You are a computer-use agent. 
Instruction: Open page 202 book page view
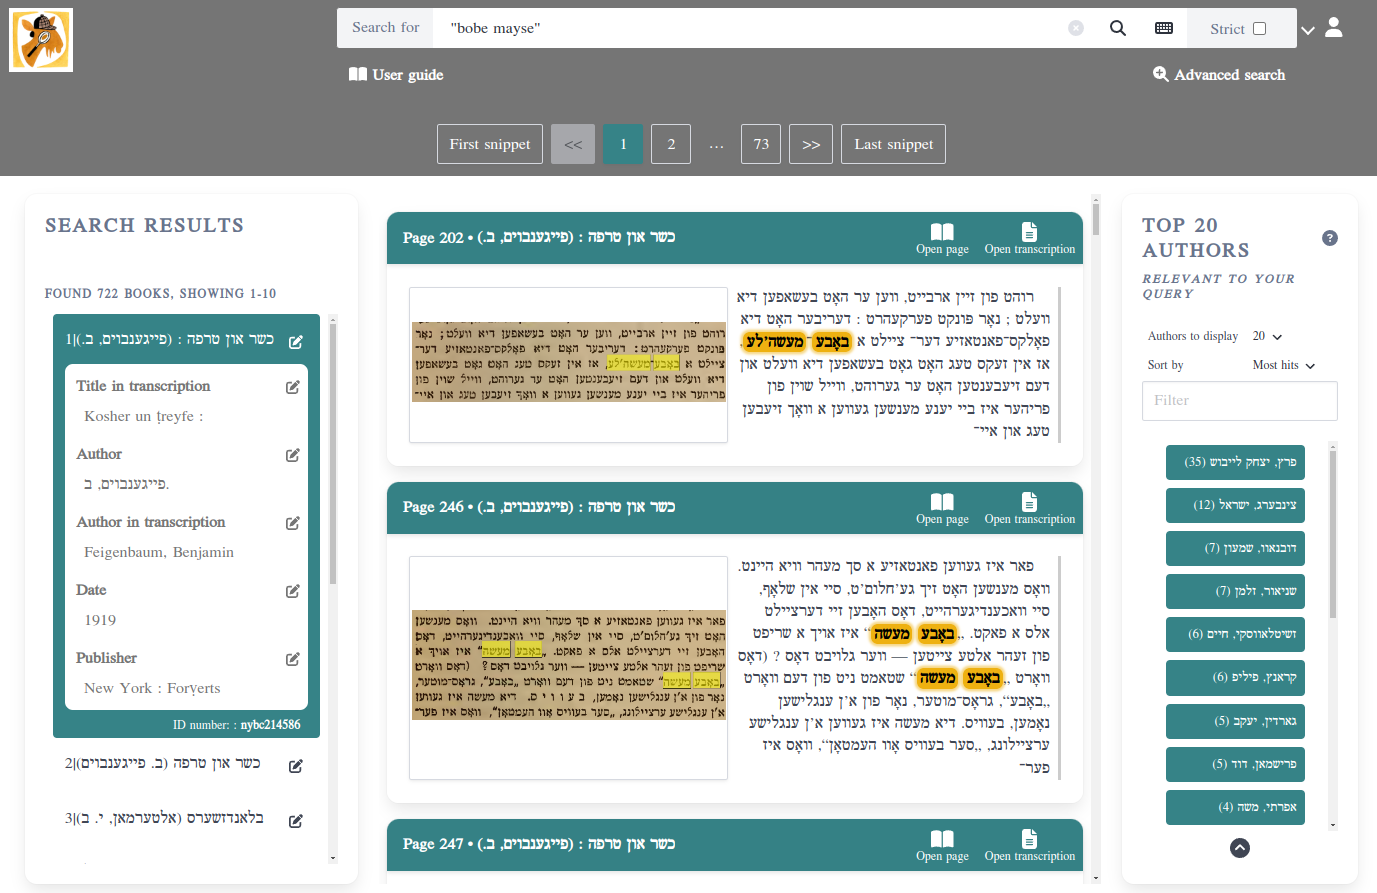point(942,238)
